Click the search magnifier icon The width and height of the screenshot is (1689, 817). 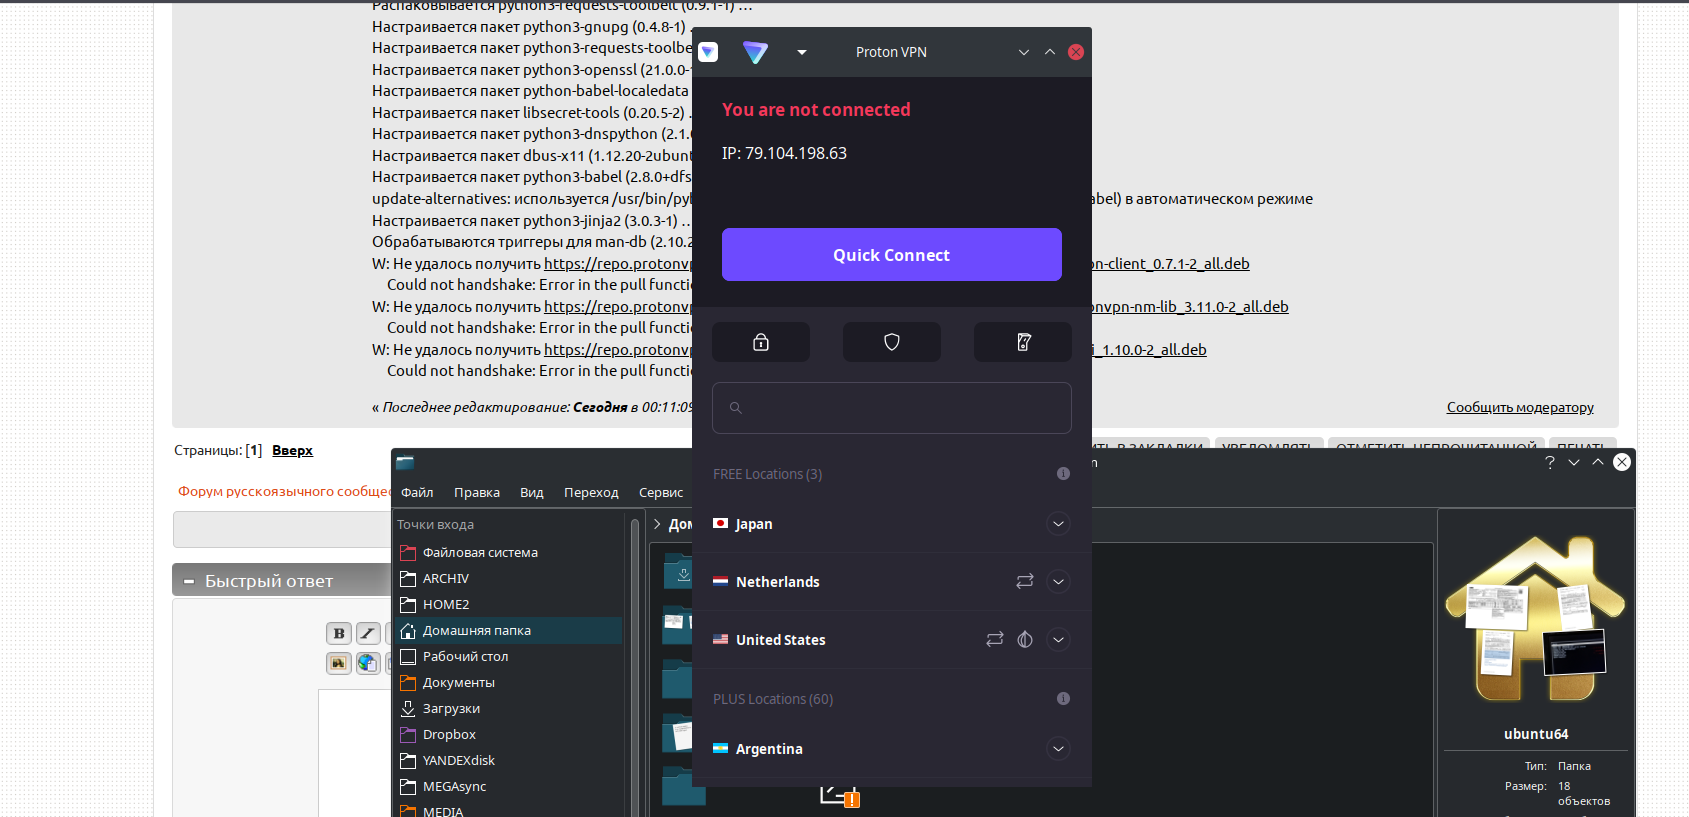(736, 408)
